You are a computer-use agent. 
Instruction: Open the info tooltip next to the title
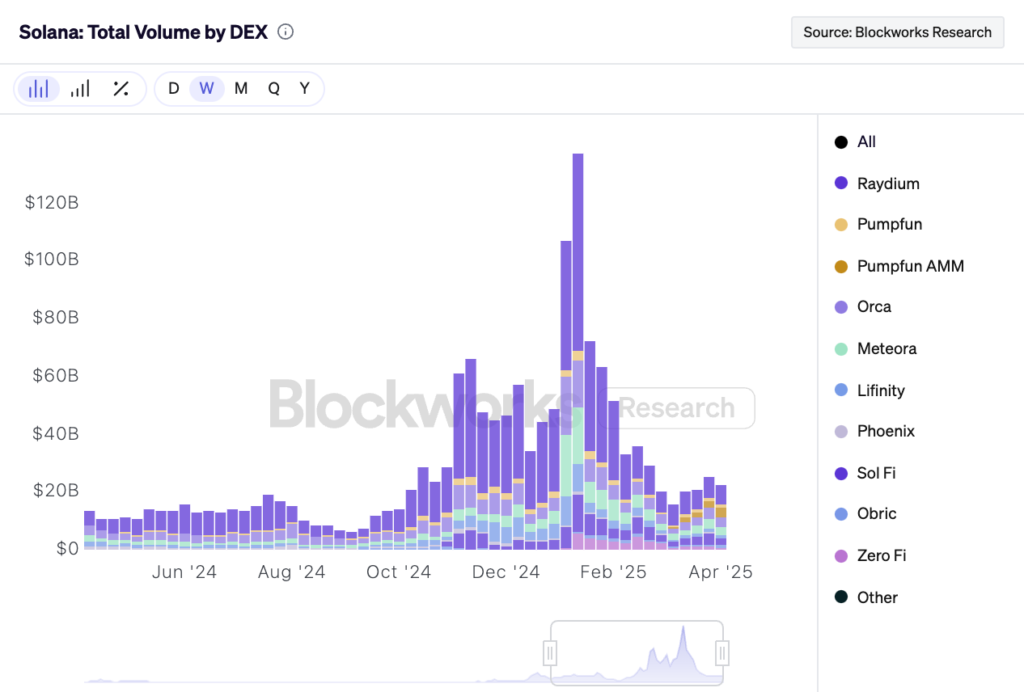pyautogui.click(x=285, y=31)
